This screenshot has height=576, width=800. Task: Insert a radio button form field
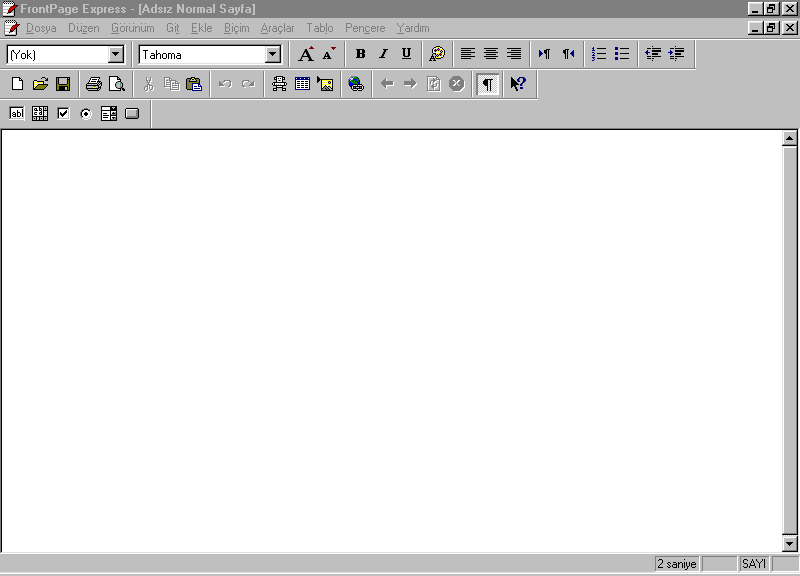click(86, 114)
